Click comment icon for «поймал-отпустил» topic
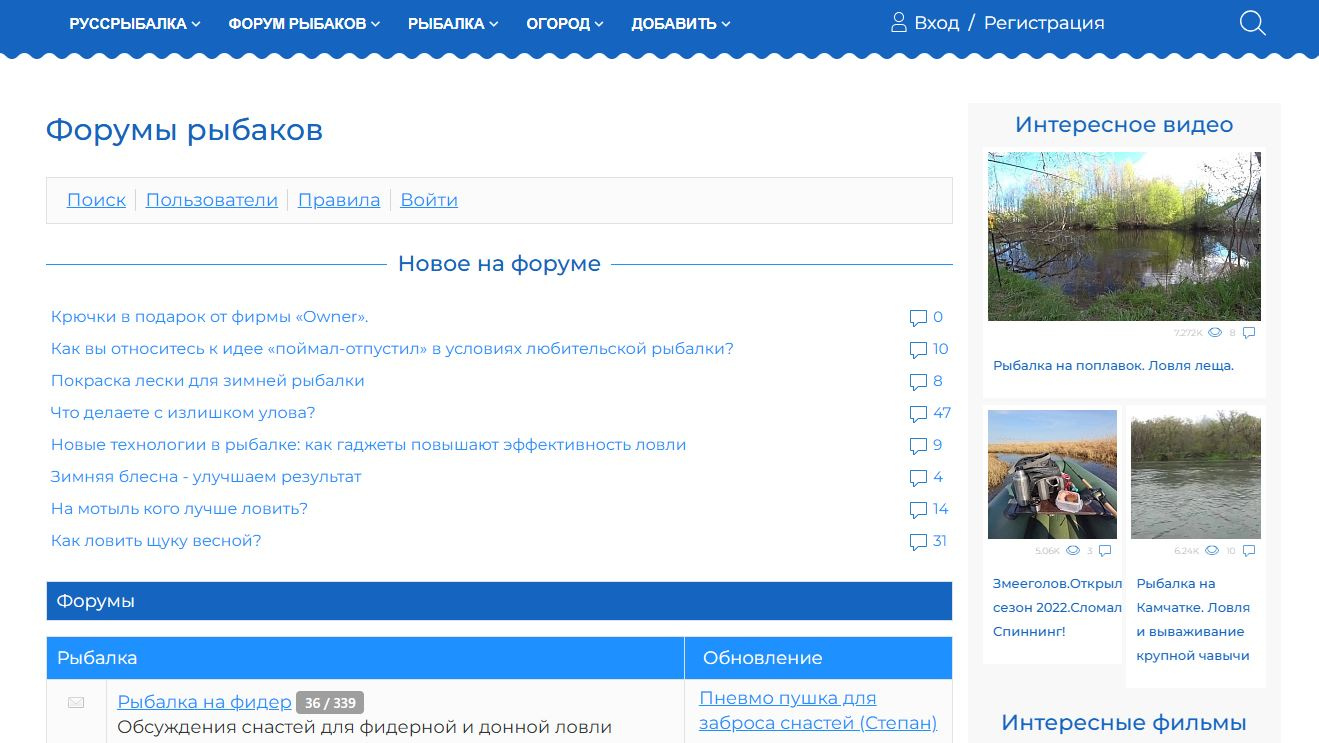1319x743 pixels. point(918,350)
